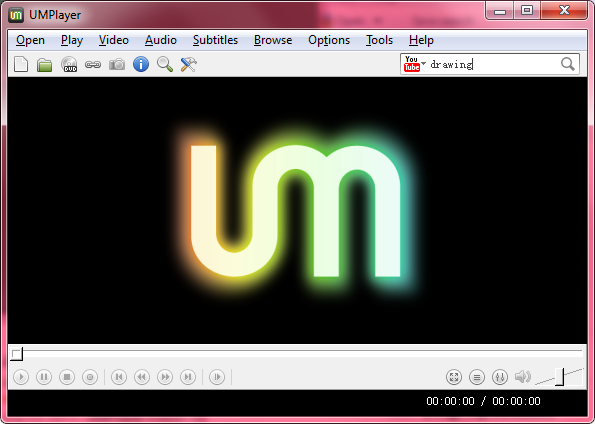Click the Stop button

[67, 377]
